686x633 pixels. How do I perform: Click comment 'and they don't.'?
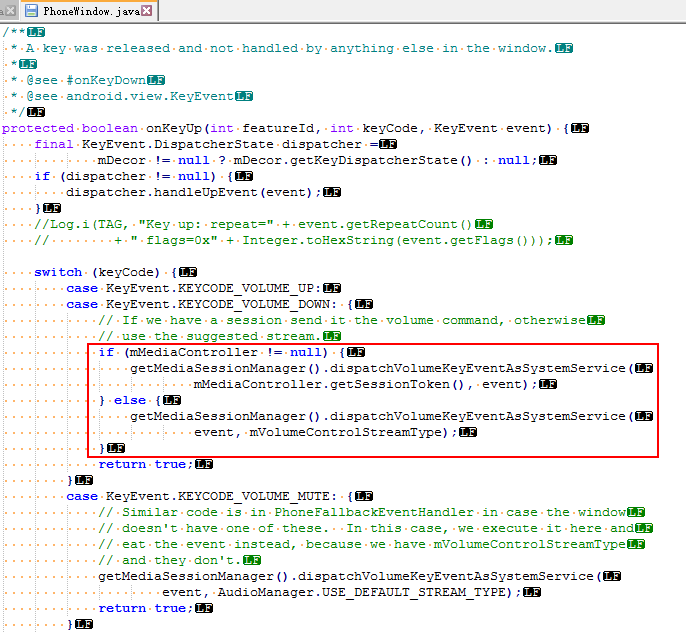182,560
